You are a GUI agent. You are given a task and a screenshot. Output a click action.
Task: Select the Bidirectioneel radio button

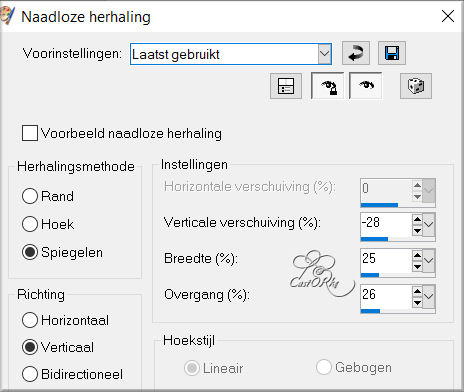(30, 374)
